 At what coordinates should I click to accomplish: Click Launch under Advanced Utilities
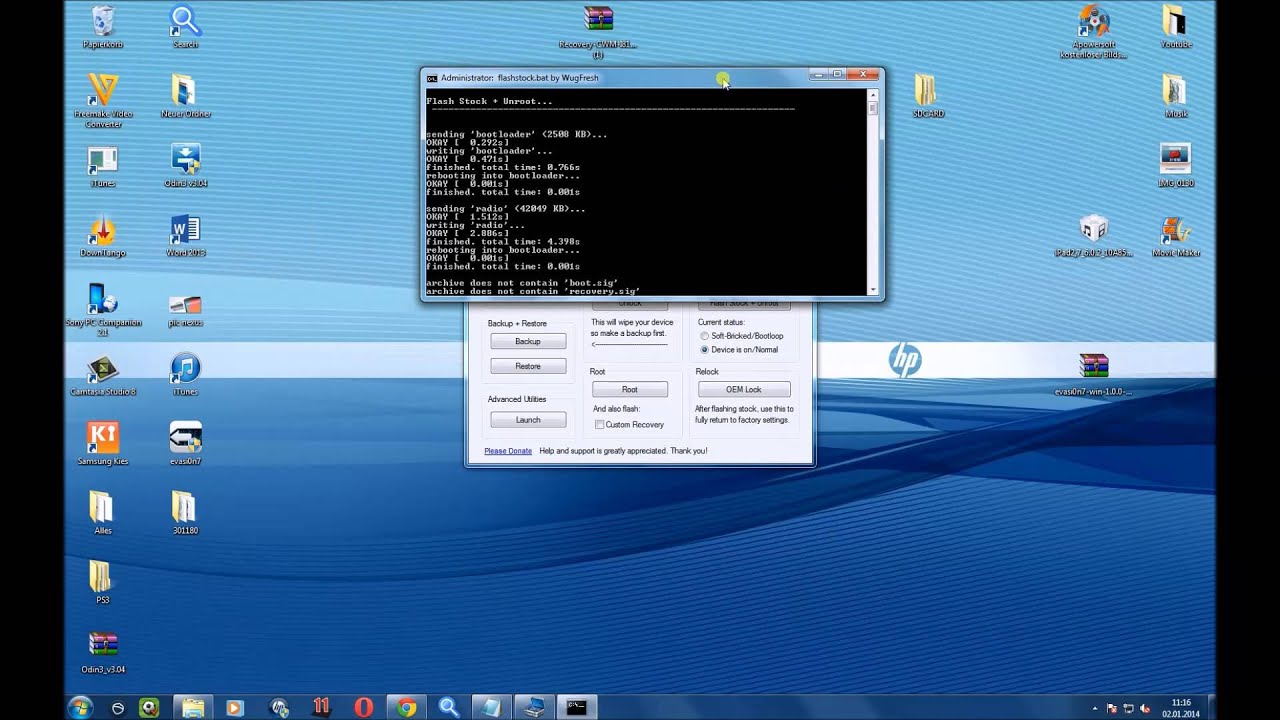(528, 420)
